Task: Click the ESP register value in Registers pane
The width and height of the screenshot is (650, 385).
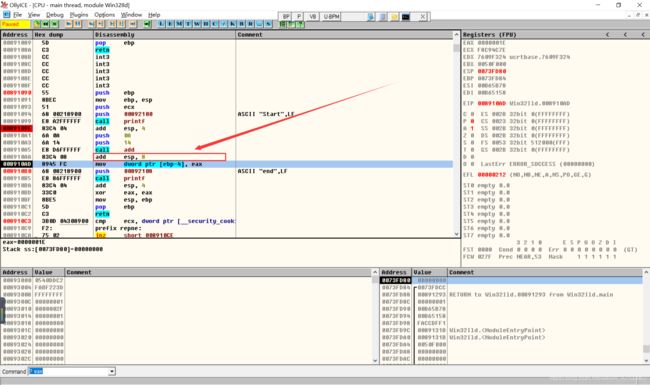Action: coord(492,71)
